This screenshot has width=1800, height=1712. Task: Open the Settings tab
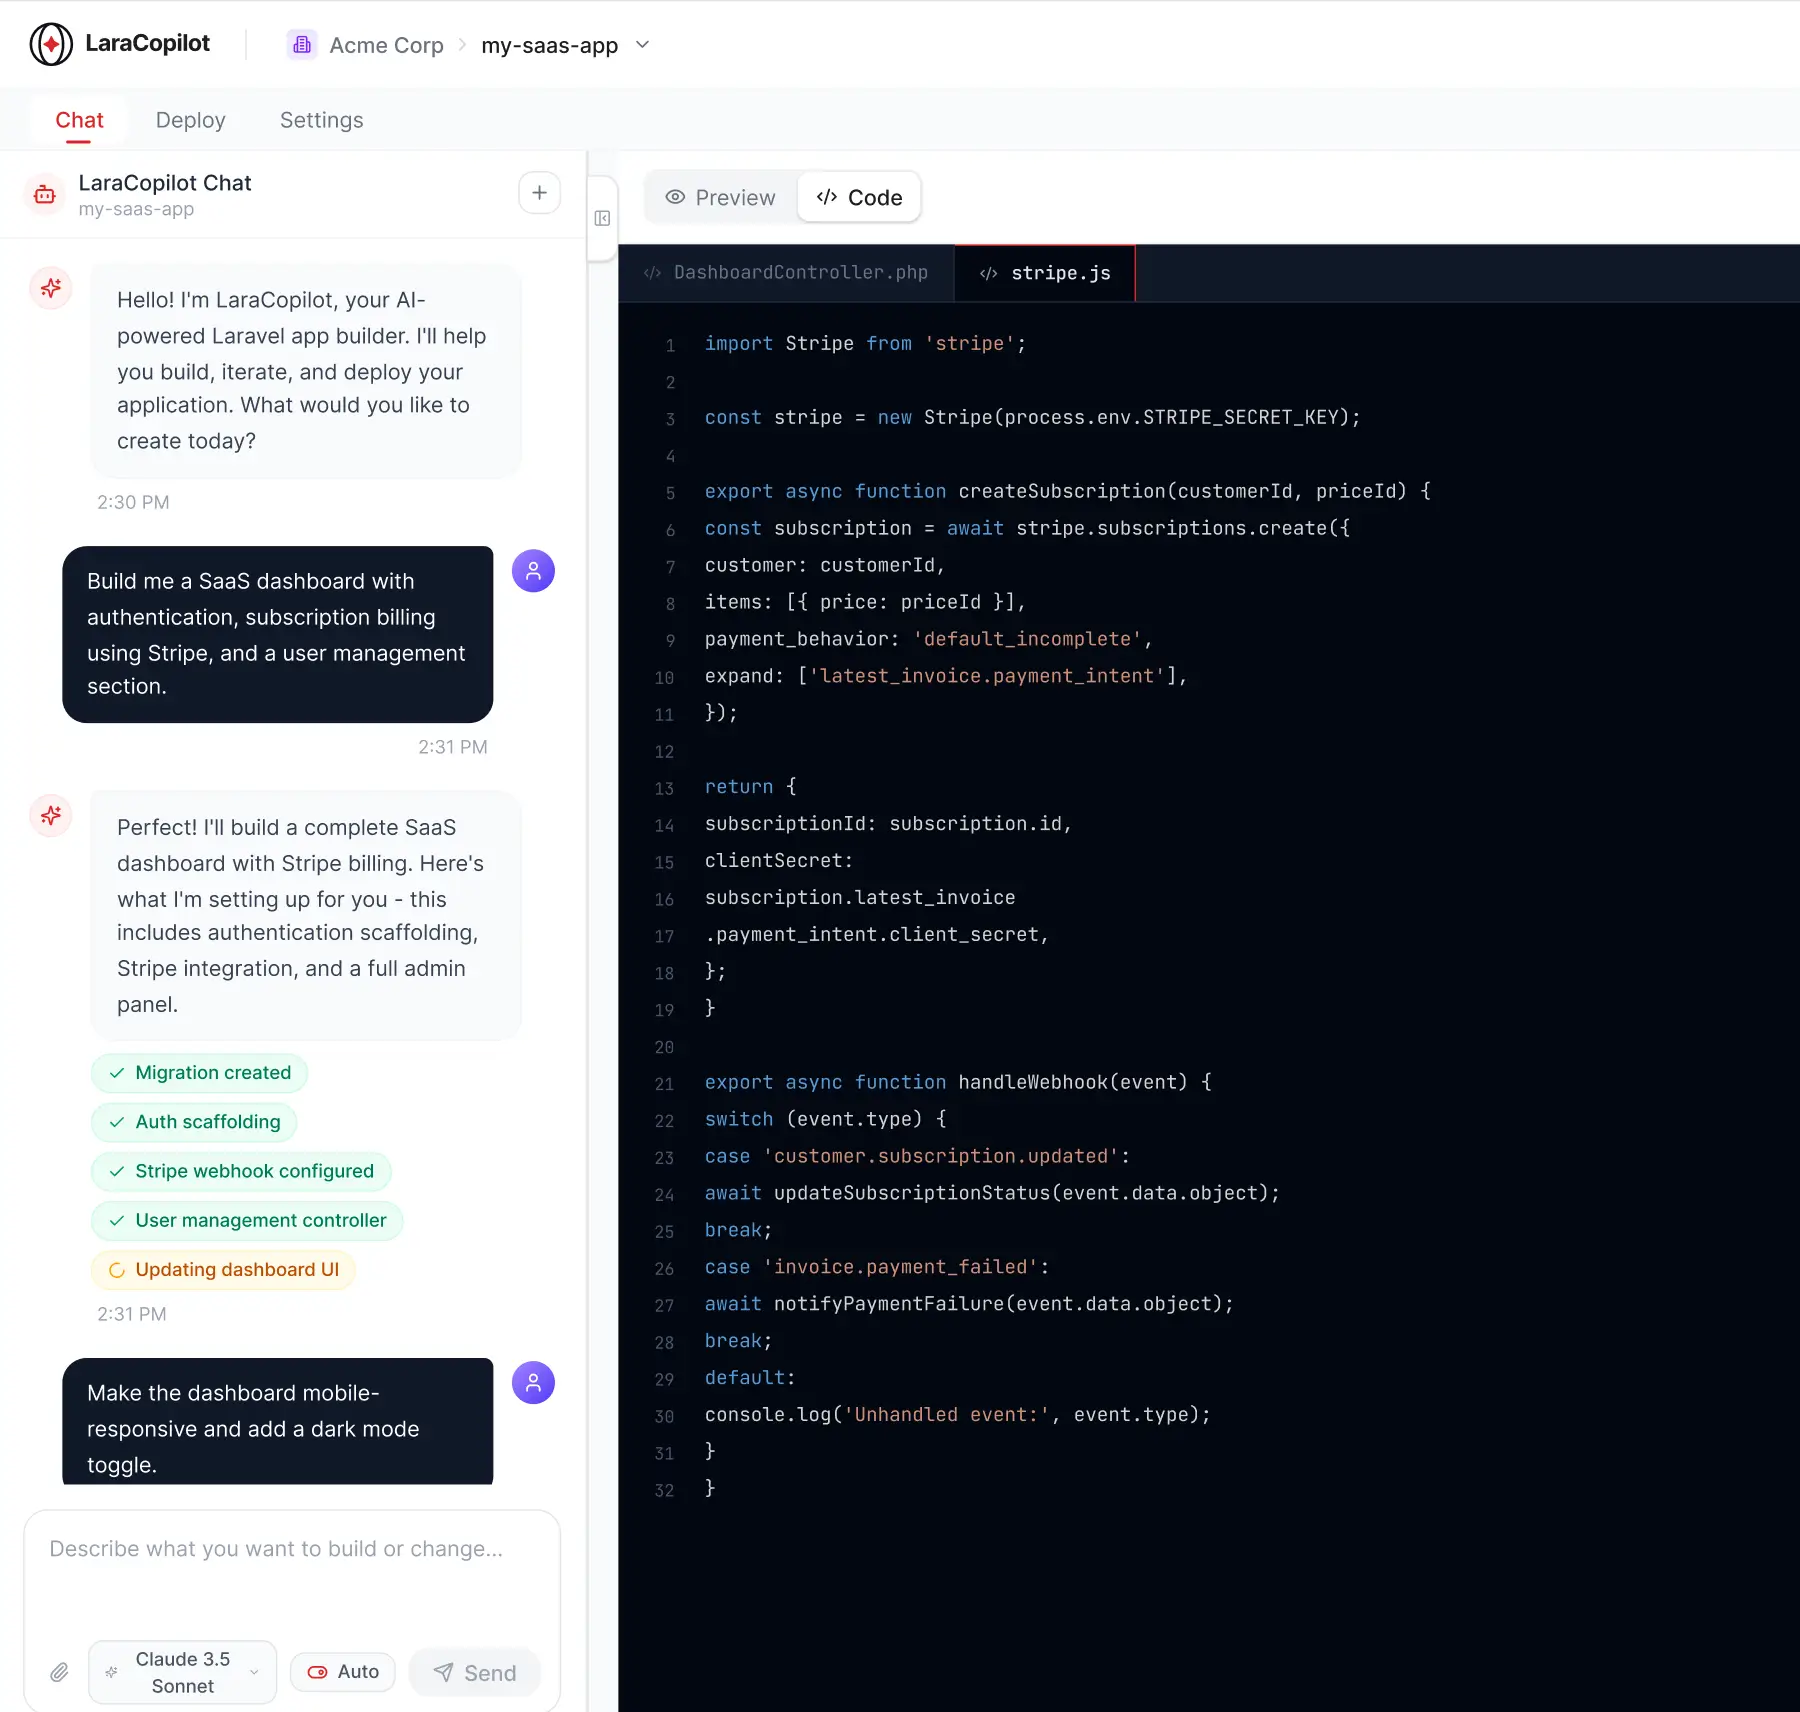click(x=321, y=120)
